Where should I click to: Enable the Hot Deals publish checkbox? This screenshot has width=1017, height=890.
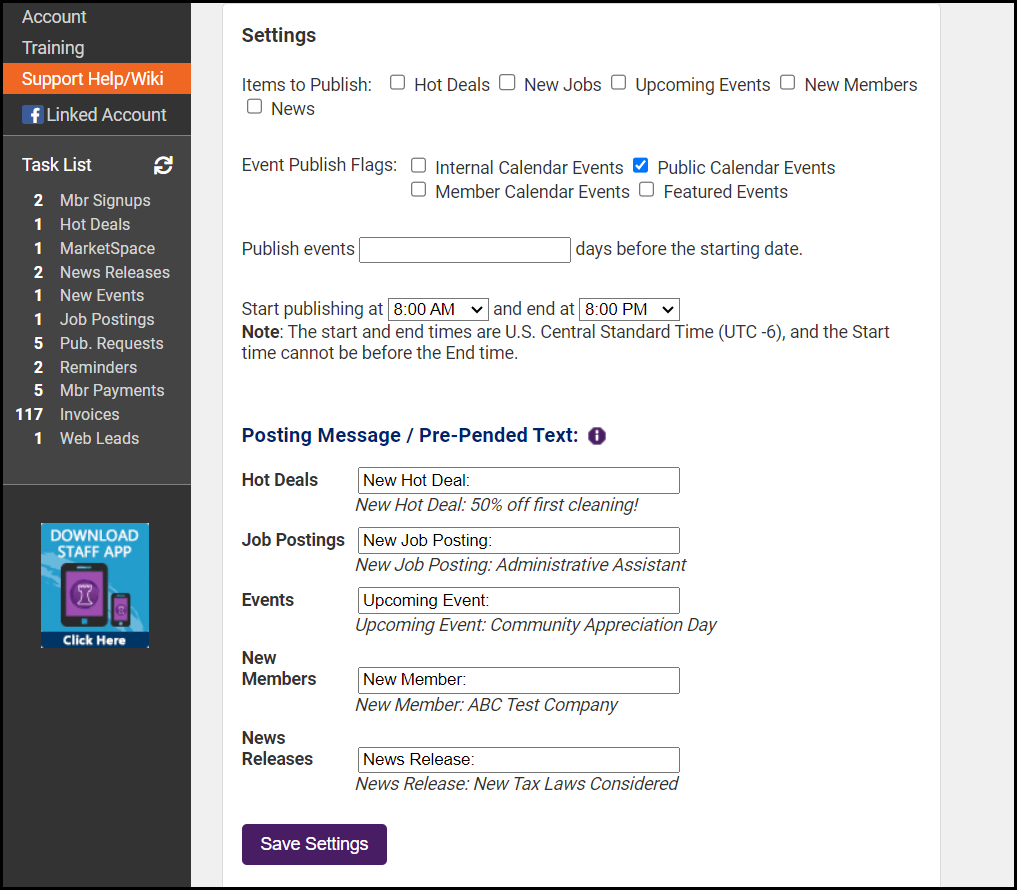pos(398,83)
